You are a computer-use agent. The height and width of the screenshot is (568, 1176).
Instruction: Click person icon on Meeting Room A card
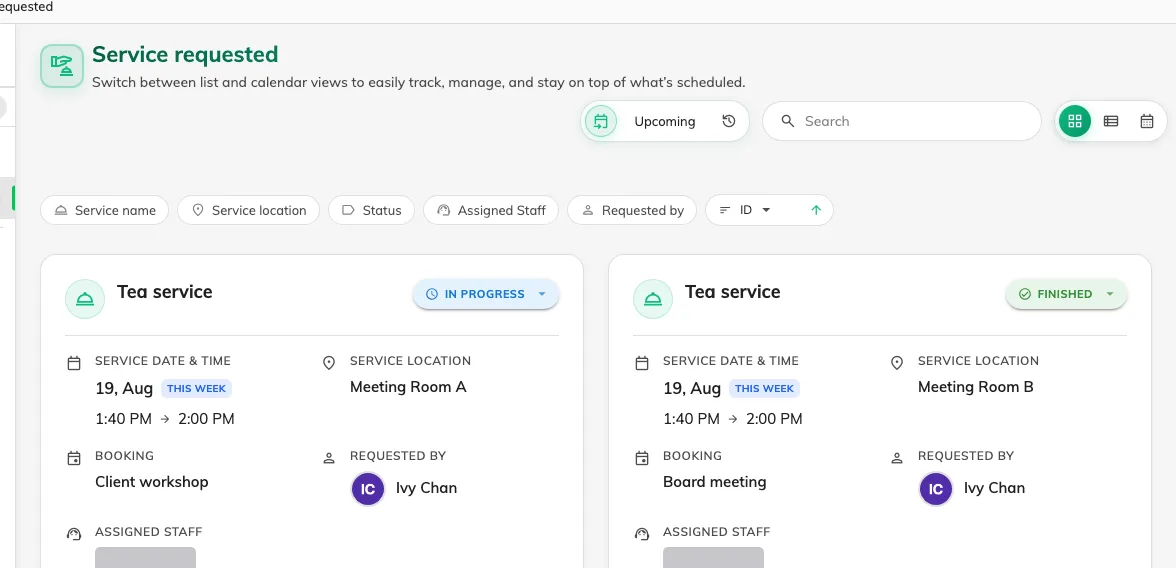(x=328, y=458)
